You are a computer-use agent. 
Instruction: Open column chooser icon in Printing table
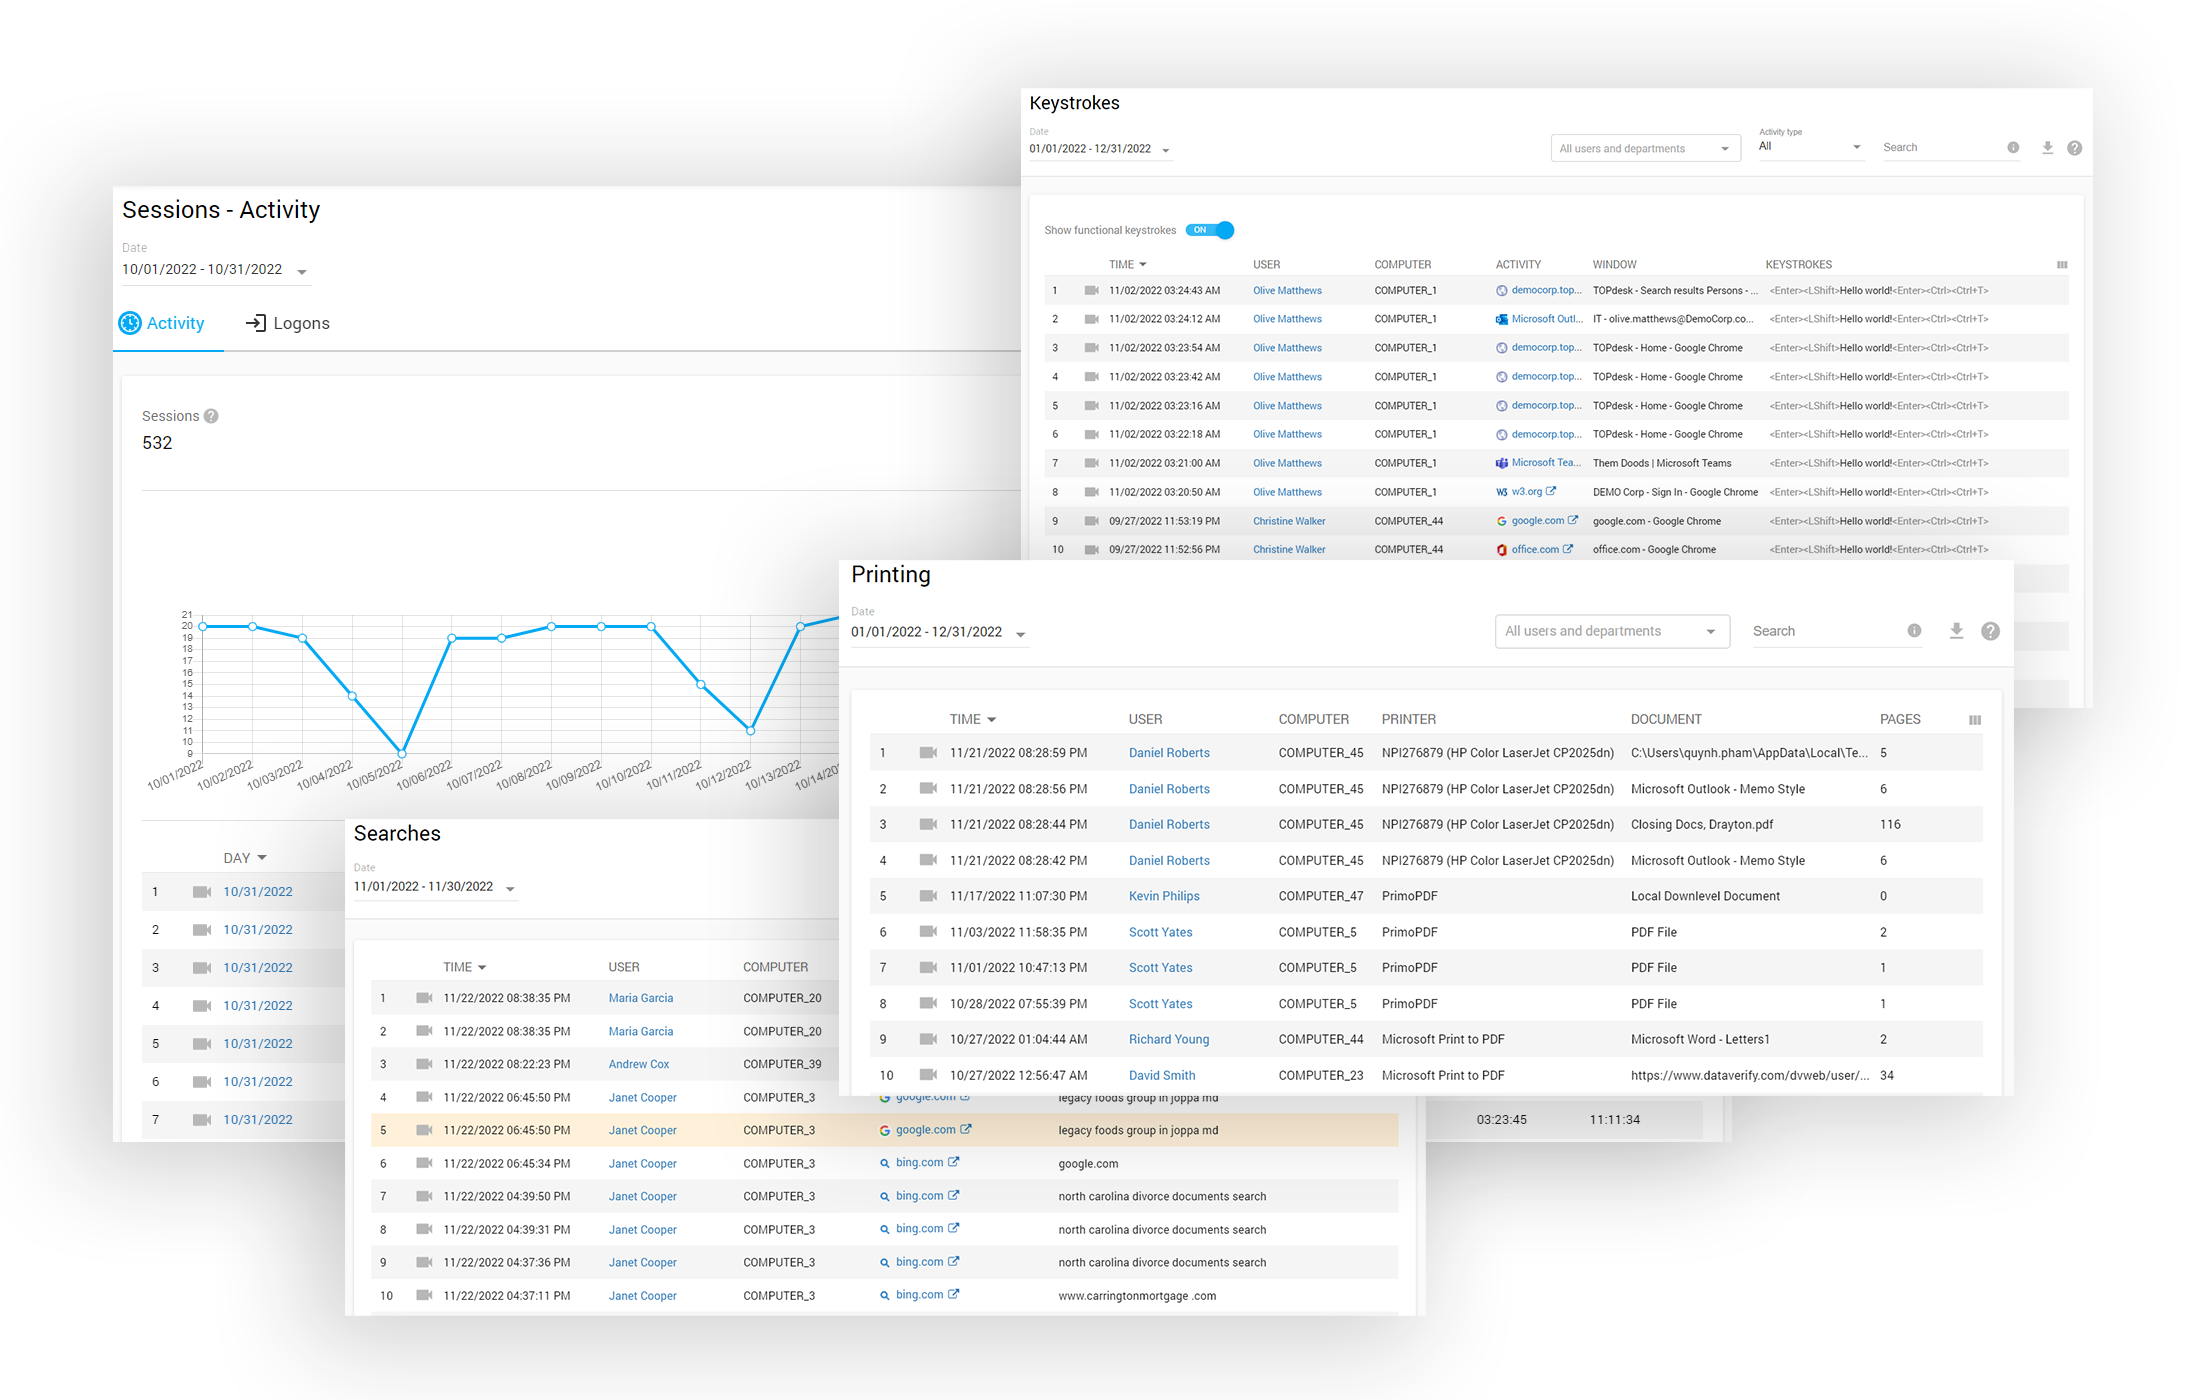click(x=1974, y=720)
